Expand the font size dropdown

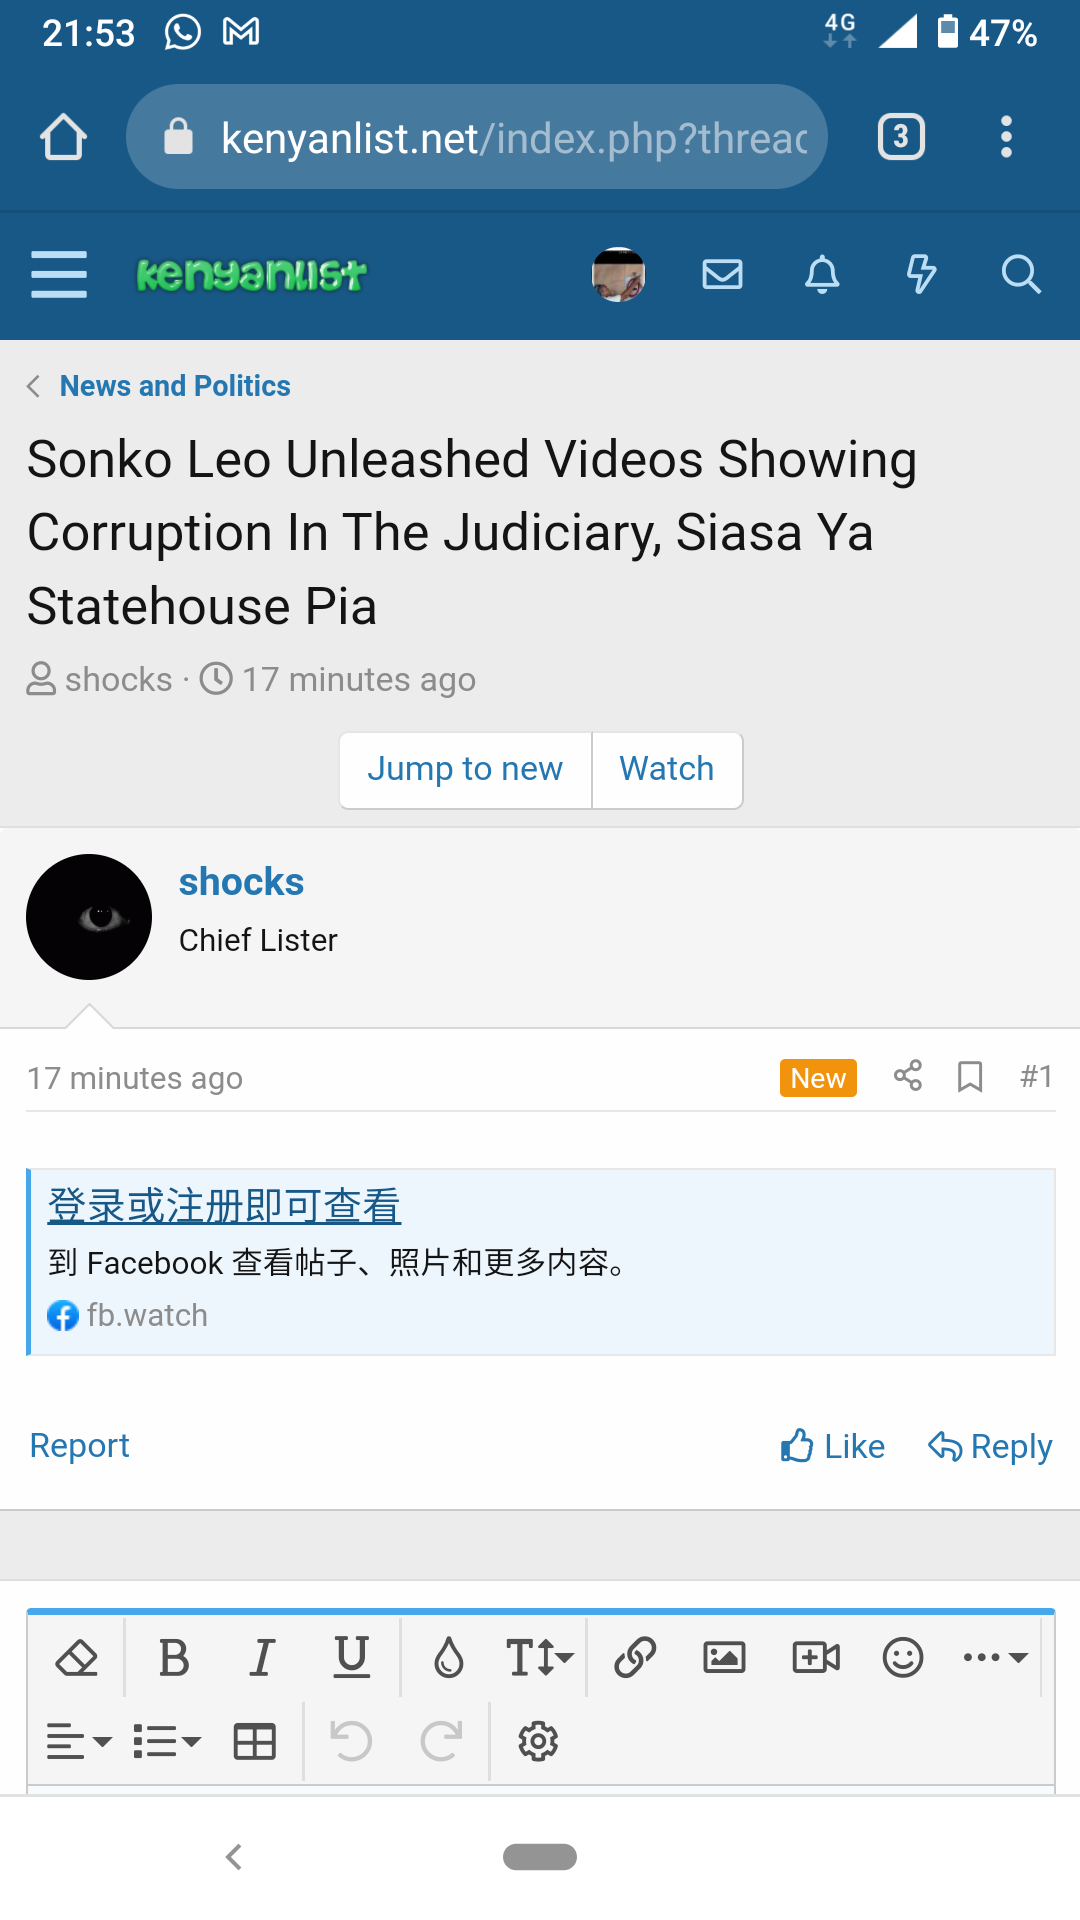539,1657
